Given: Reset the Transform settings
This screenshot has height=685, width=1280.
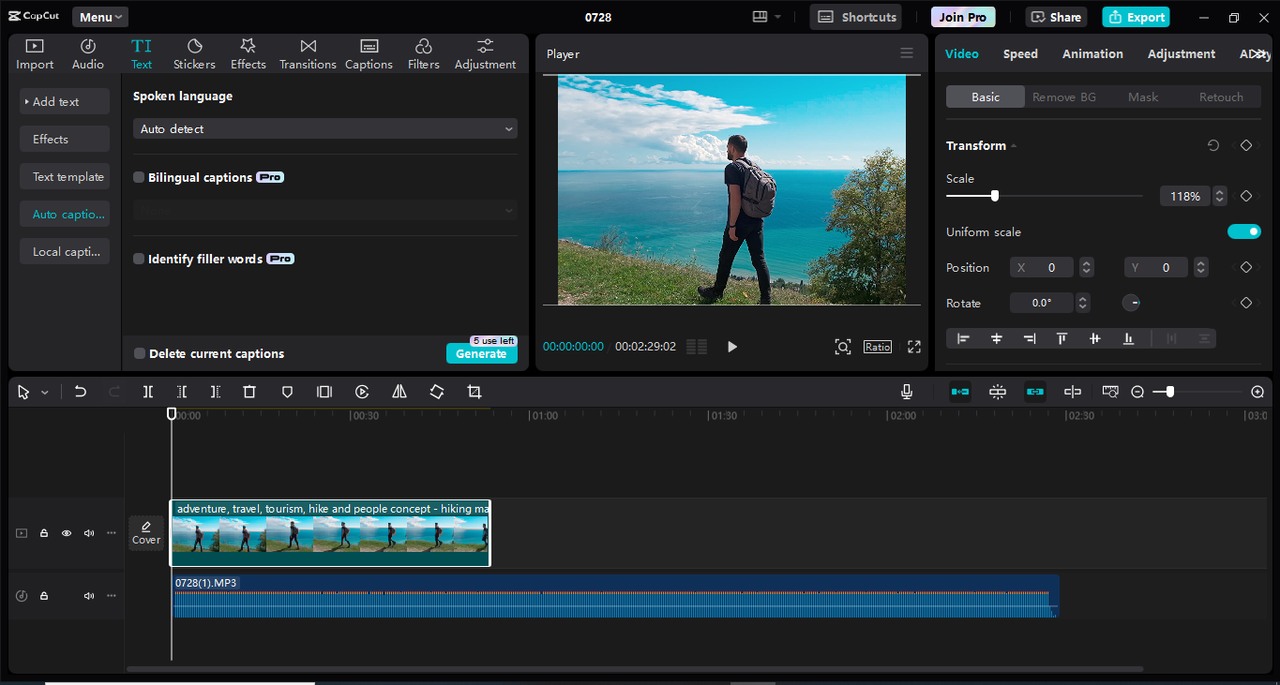Looking at the screenshot, I should click(1213, 145).
